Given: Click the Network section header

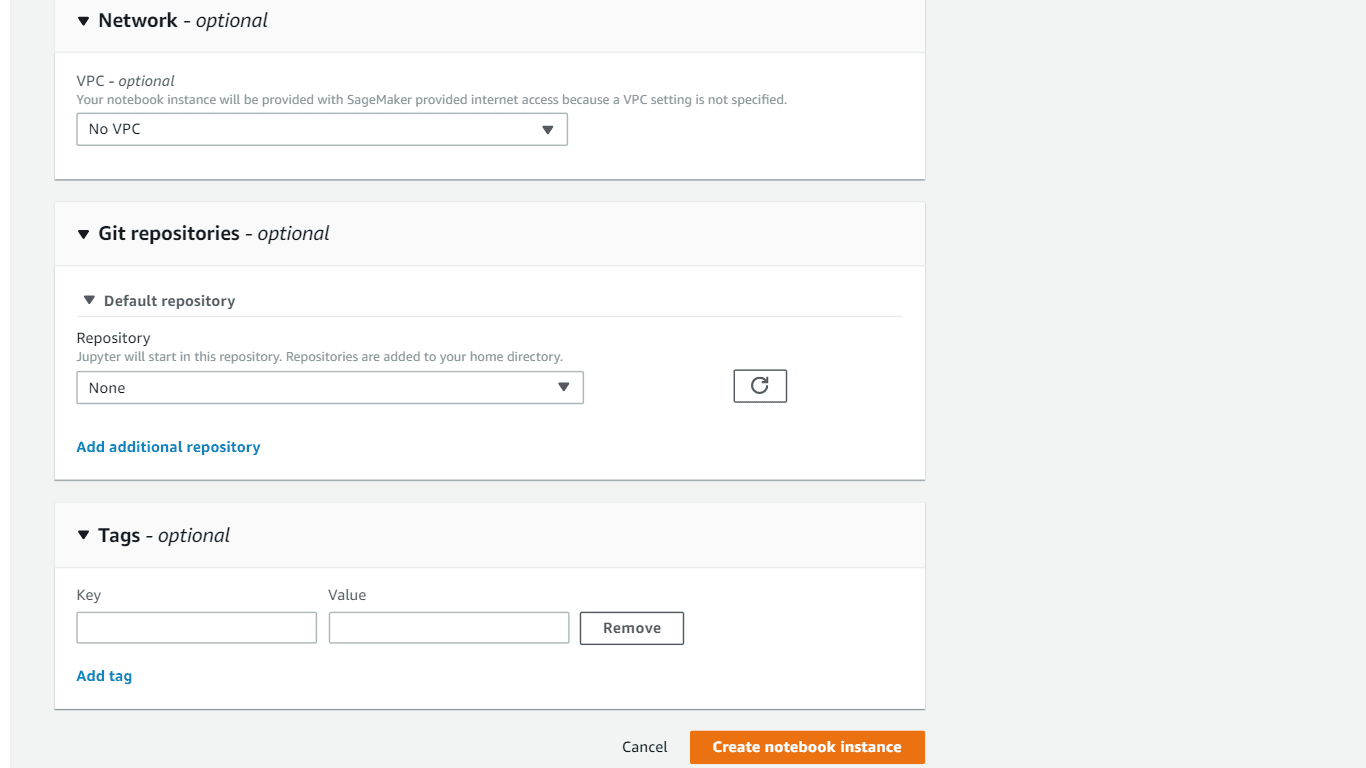Looking at the screenshot, I should [x=138, y=19].
